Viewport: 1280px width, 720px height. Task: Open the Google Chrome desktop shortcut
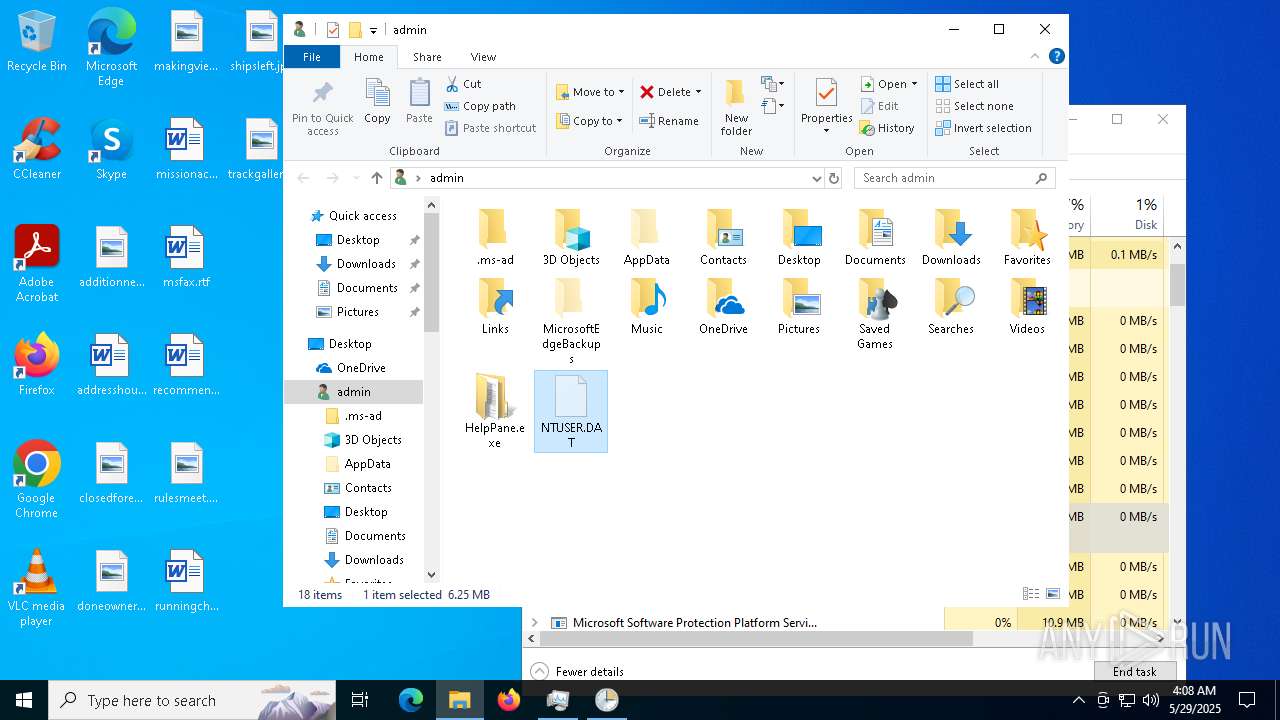[37, 480]
